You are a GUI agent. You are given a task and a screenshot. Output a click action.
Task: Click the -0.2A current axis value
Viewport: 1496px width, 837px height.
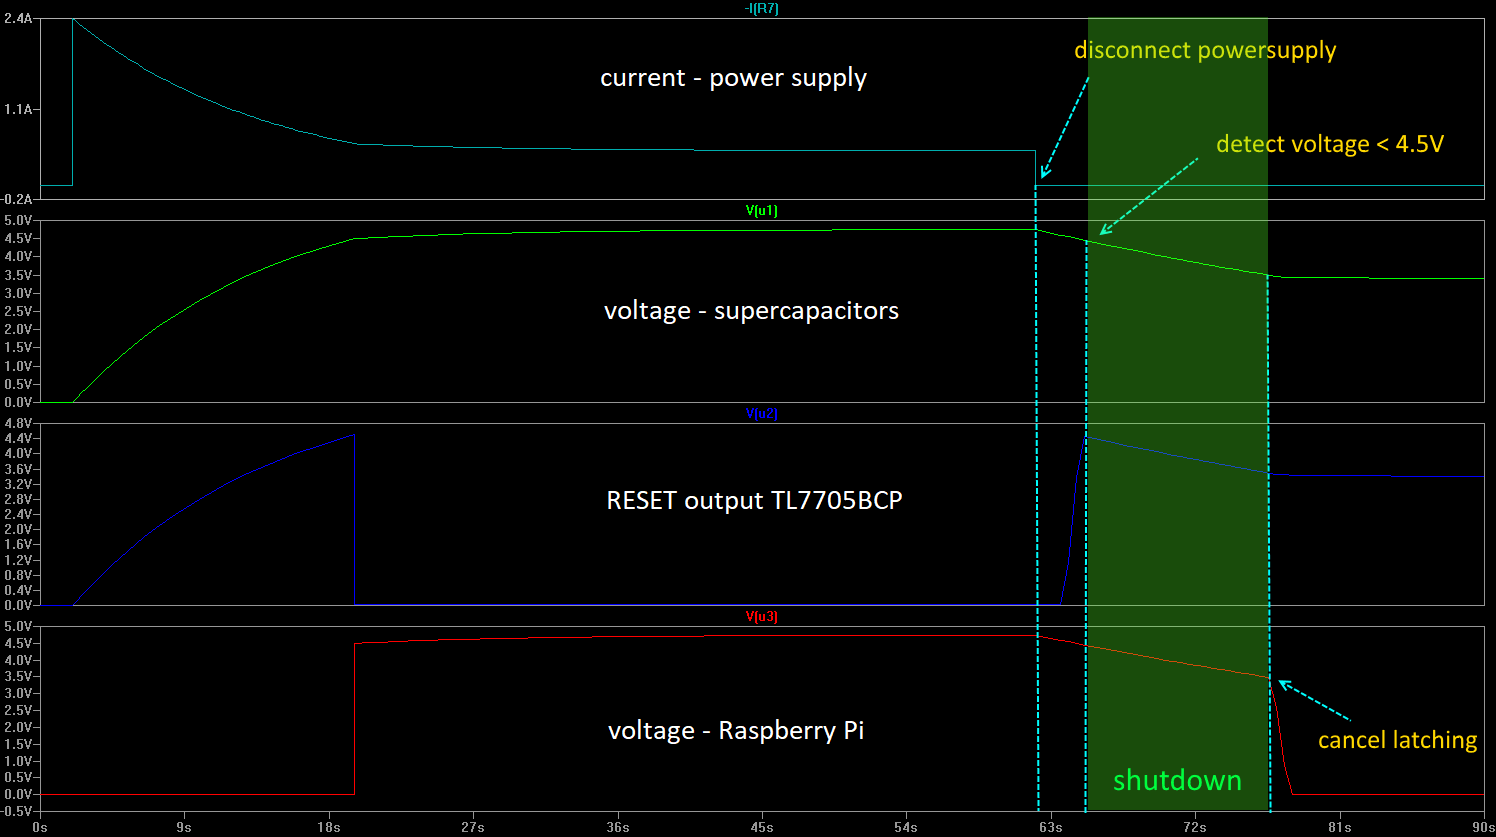(x=16, y=200)
